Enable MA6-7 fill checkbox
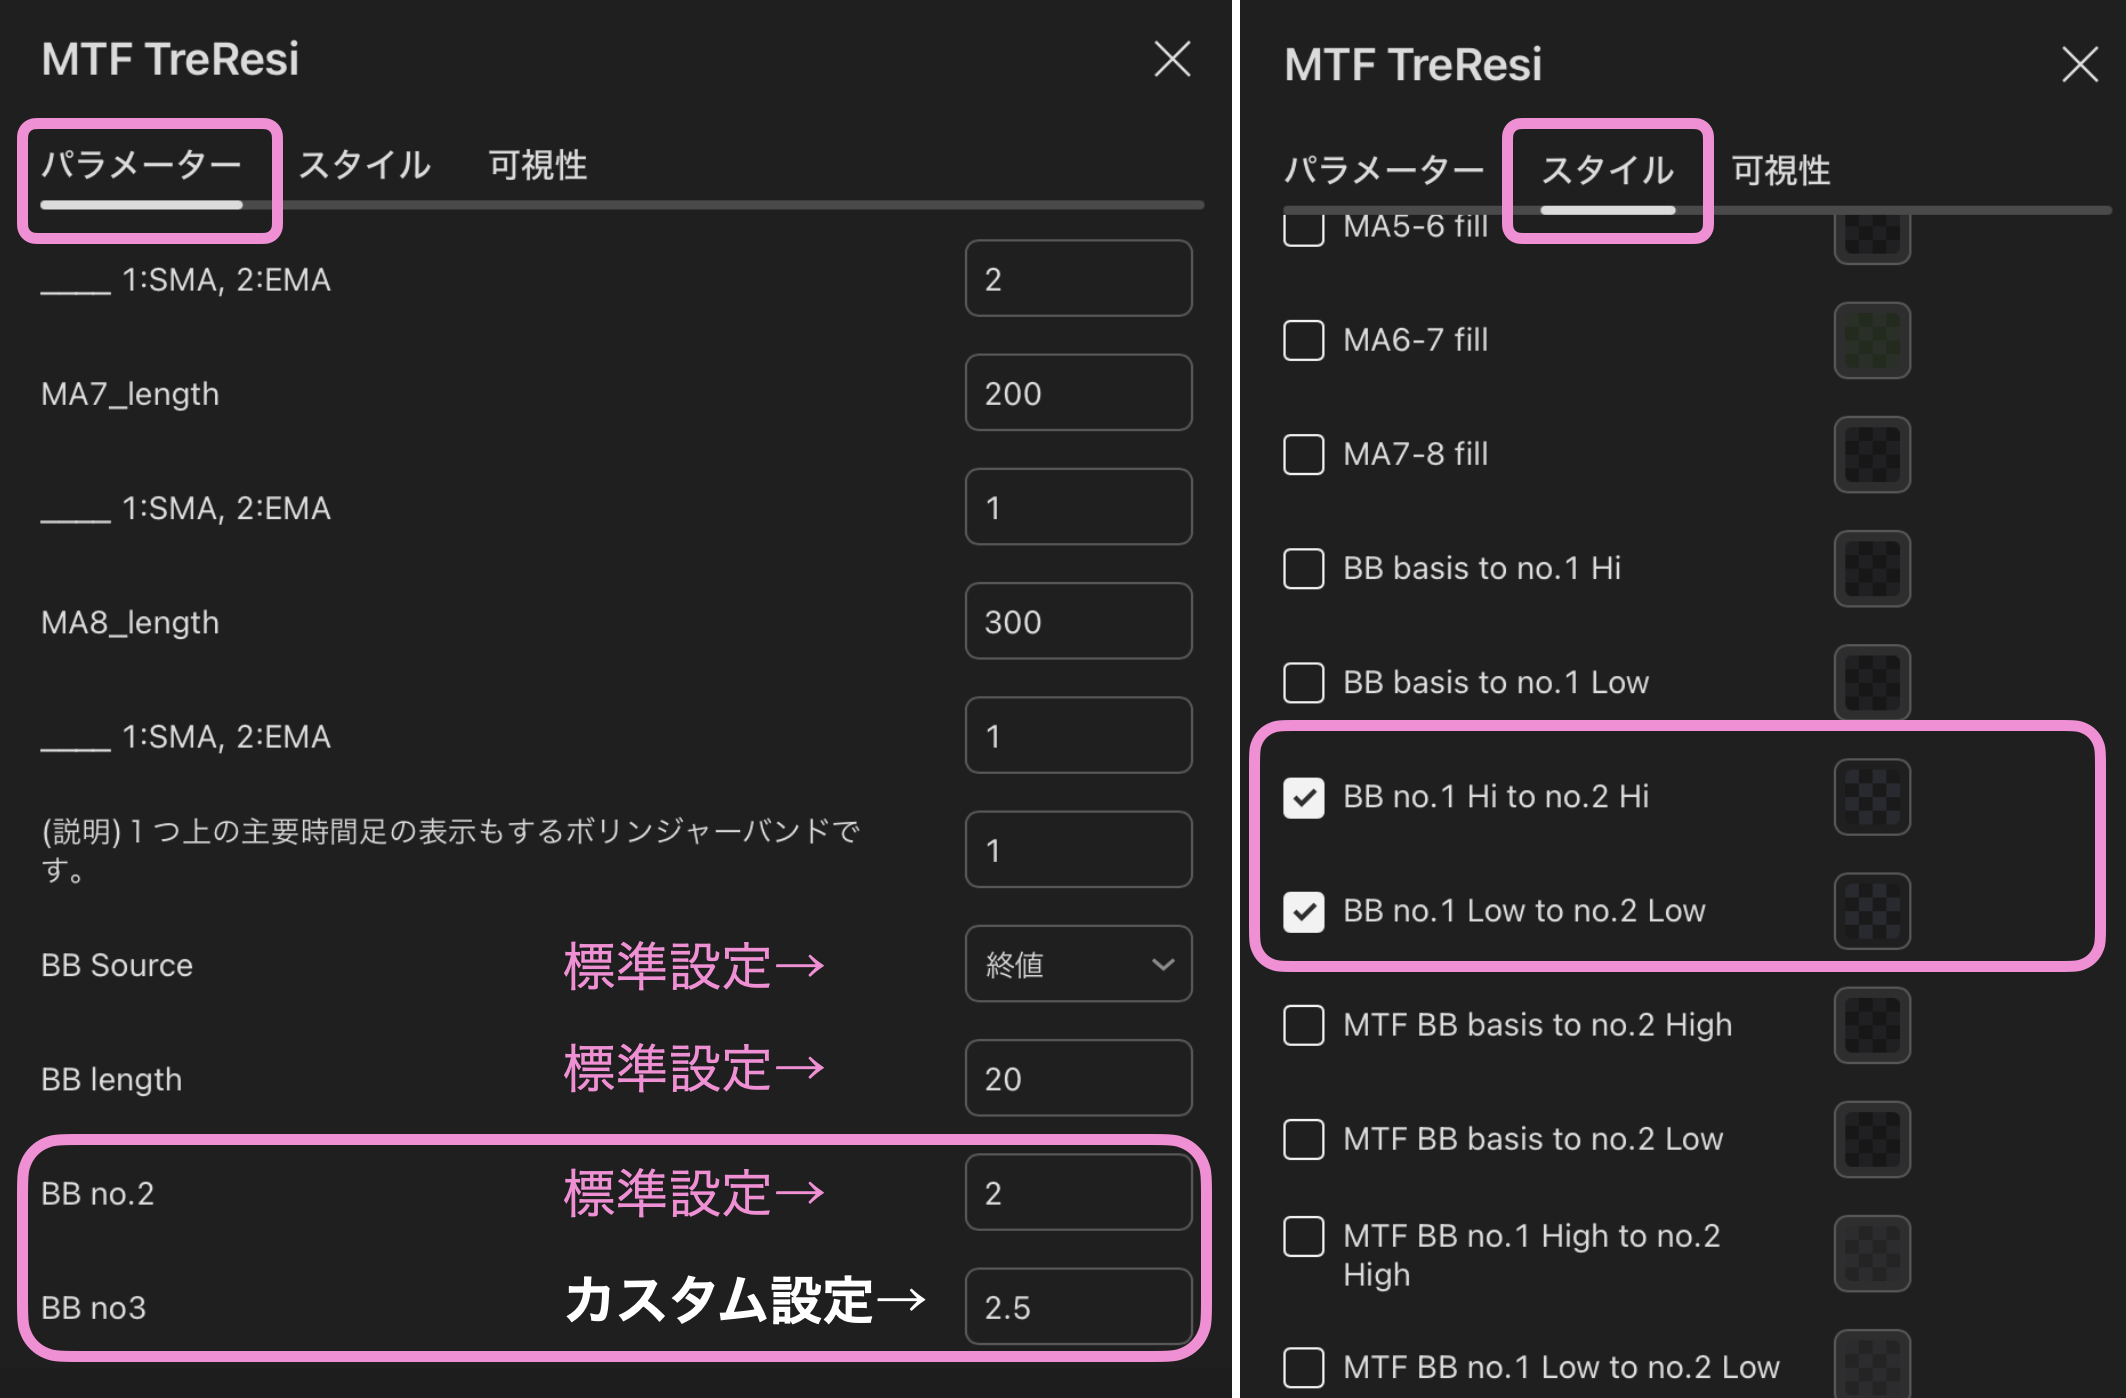This screenshot has width=2126, height=1398. (x=1304, y=340)
